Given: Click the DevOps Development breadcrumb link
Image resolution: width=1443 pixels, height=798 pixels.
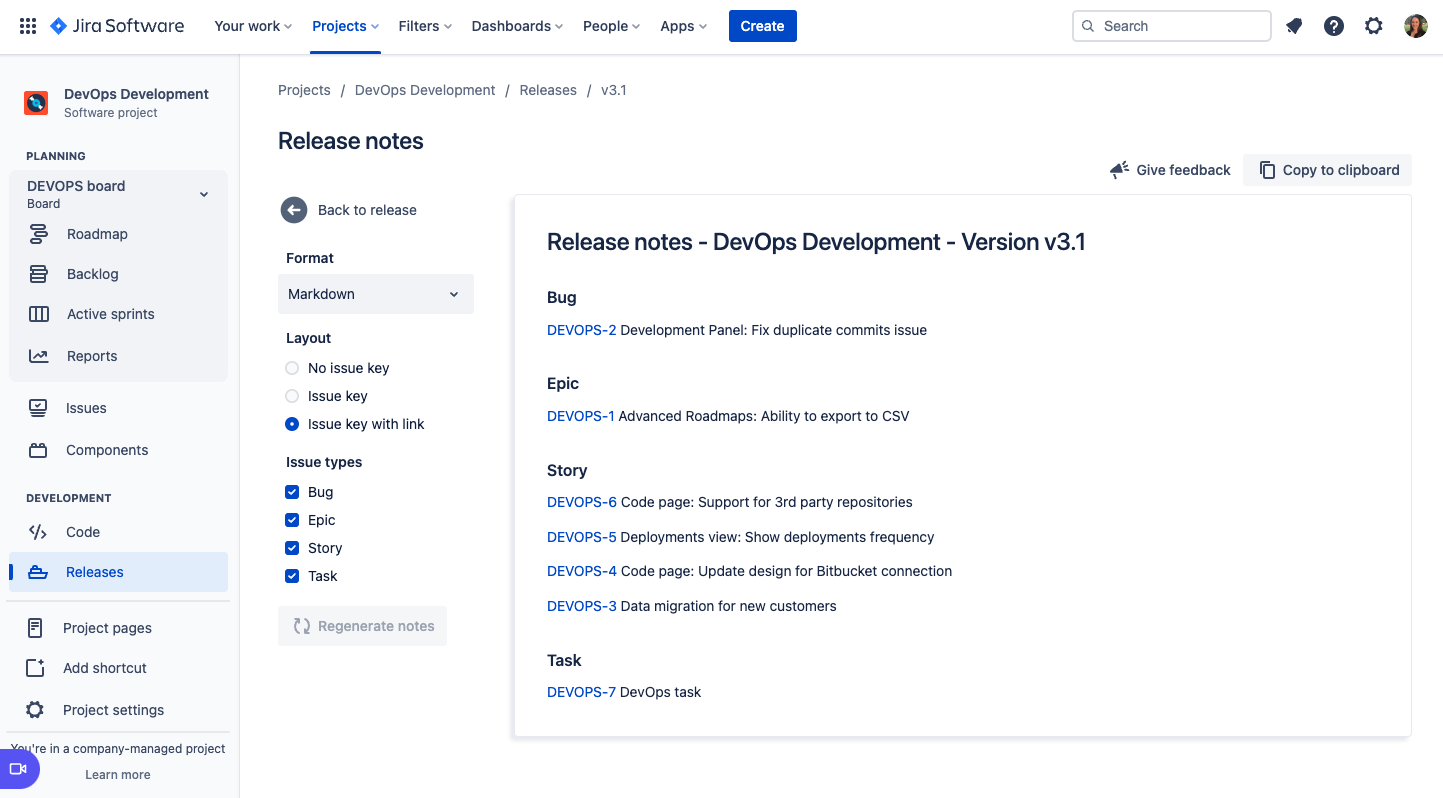Looking at the screenshot, I should (x=425, y=90).
